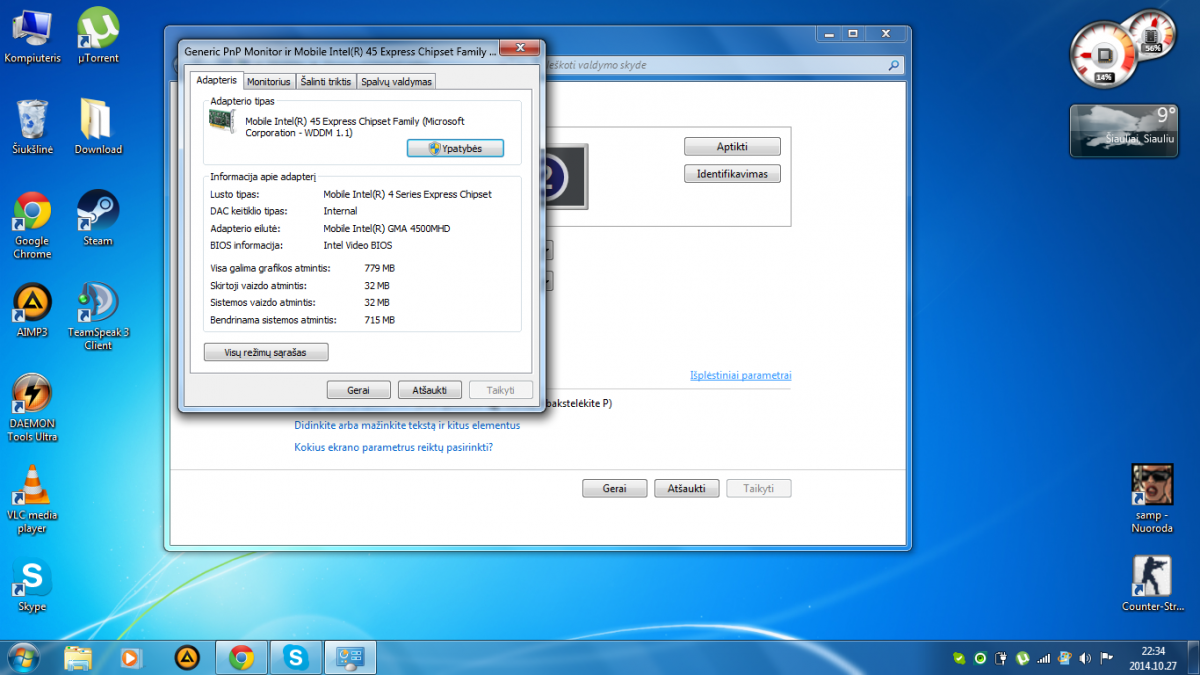Open the AIMP3 desktop shortcut
This screenshot has height=675, width=1200.
pyautogui.click(x=32, y=310)
